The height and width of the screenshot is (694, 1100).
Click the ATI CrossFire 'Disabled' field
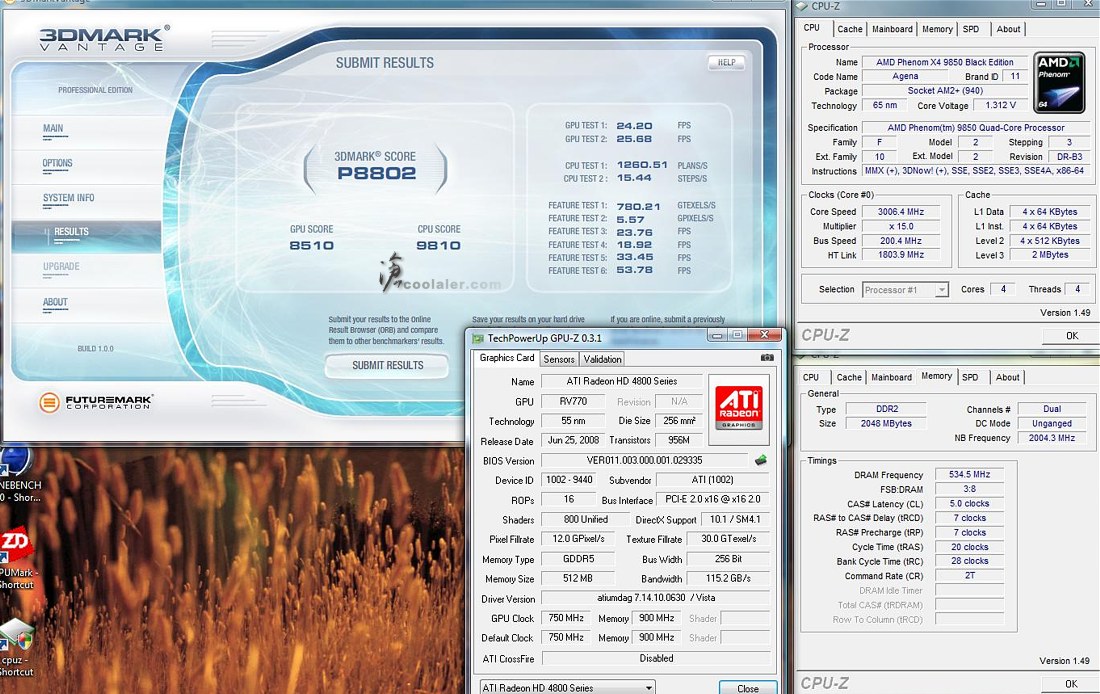point(656,658)
